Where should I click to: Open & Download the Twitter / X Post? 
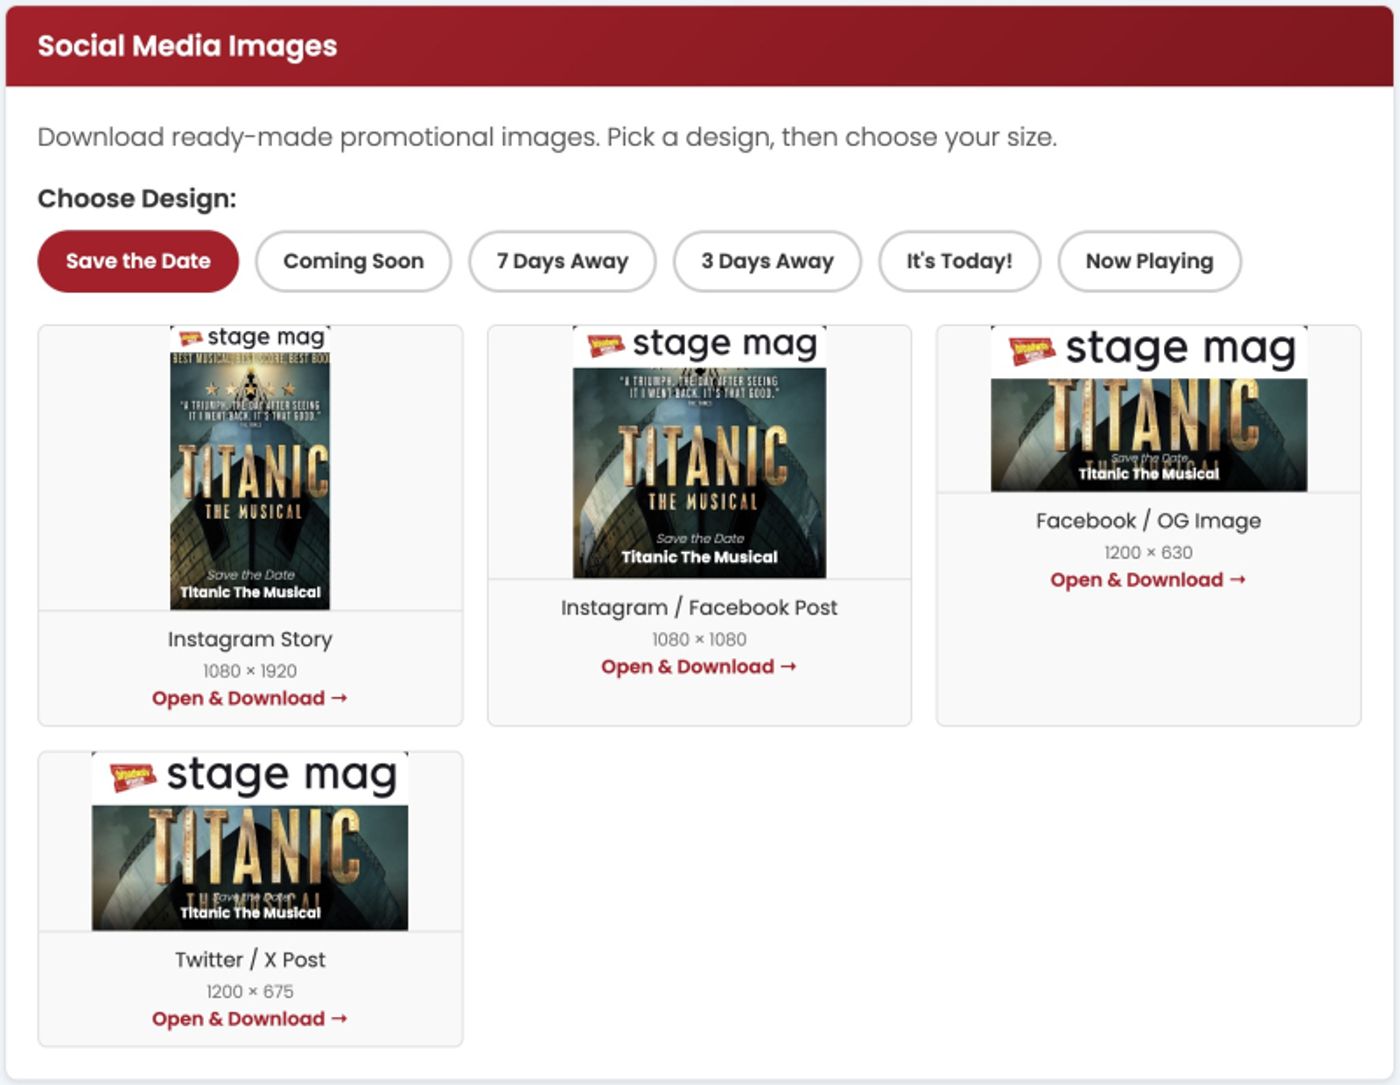pos(250,1018)
